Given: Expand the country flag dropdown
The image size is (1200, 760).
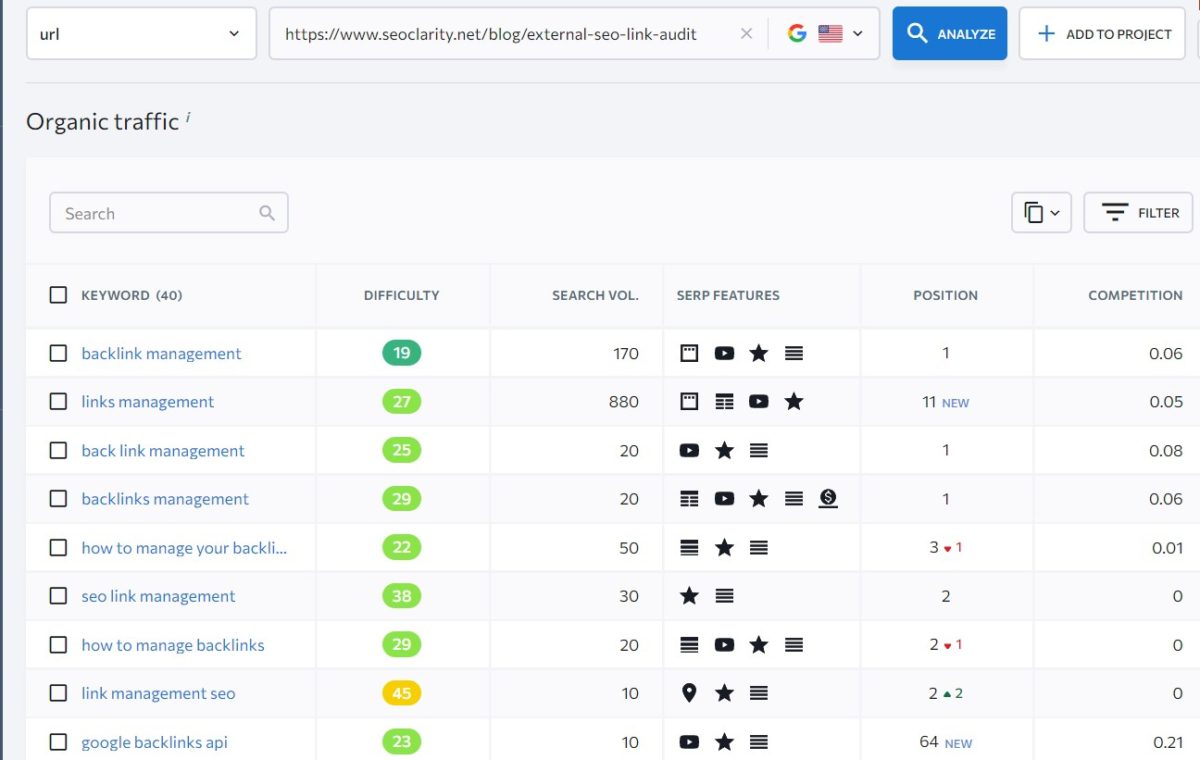Looking at the screenshot, I should [840, 32].
